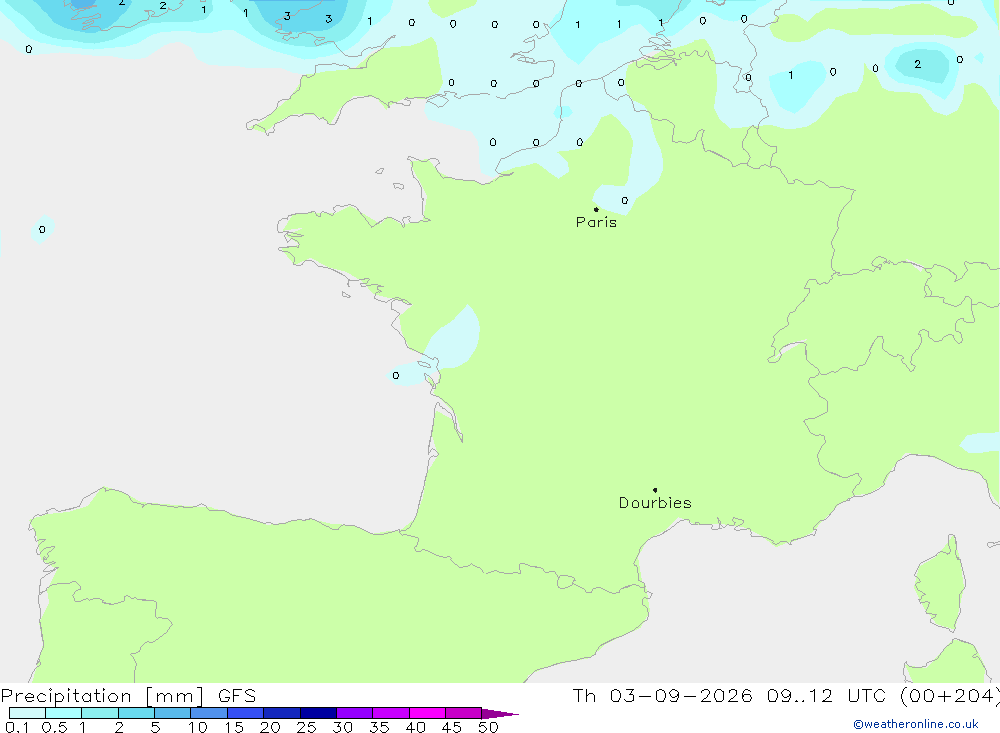
Task: Click the 50 legend scale label
Action: (x=489, y=727)
